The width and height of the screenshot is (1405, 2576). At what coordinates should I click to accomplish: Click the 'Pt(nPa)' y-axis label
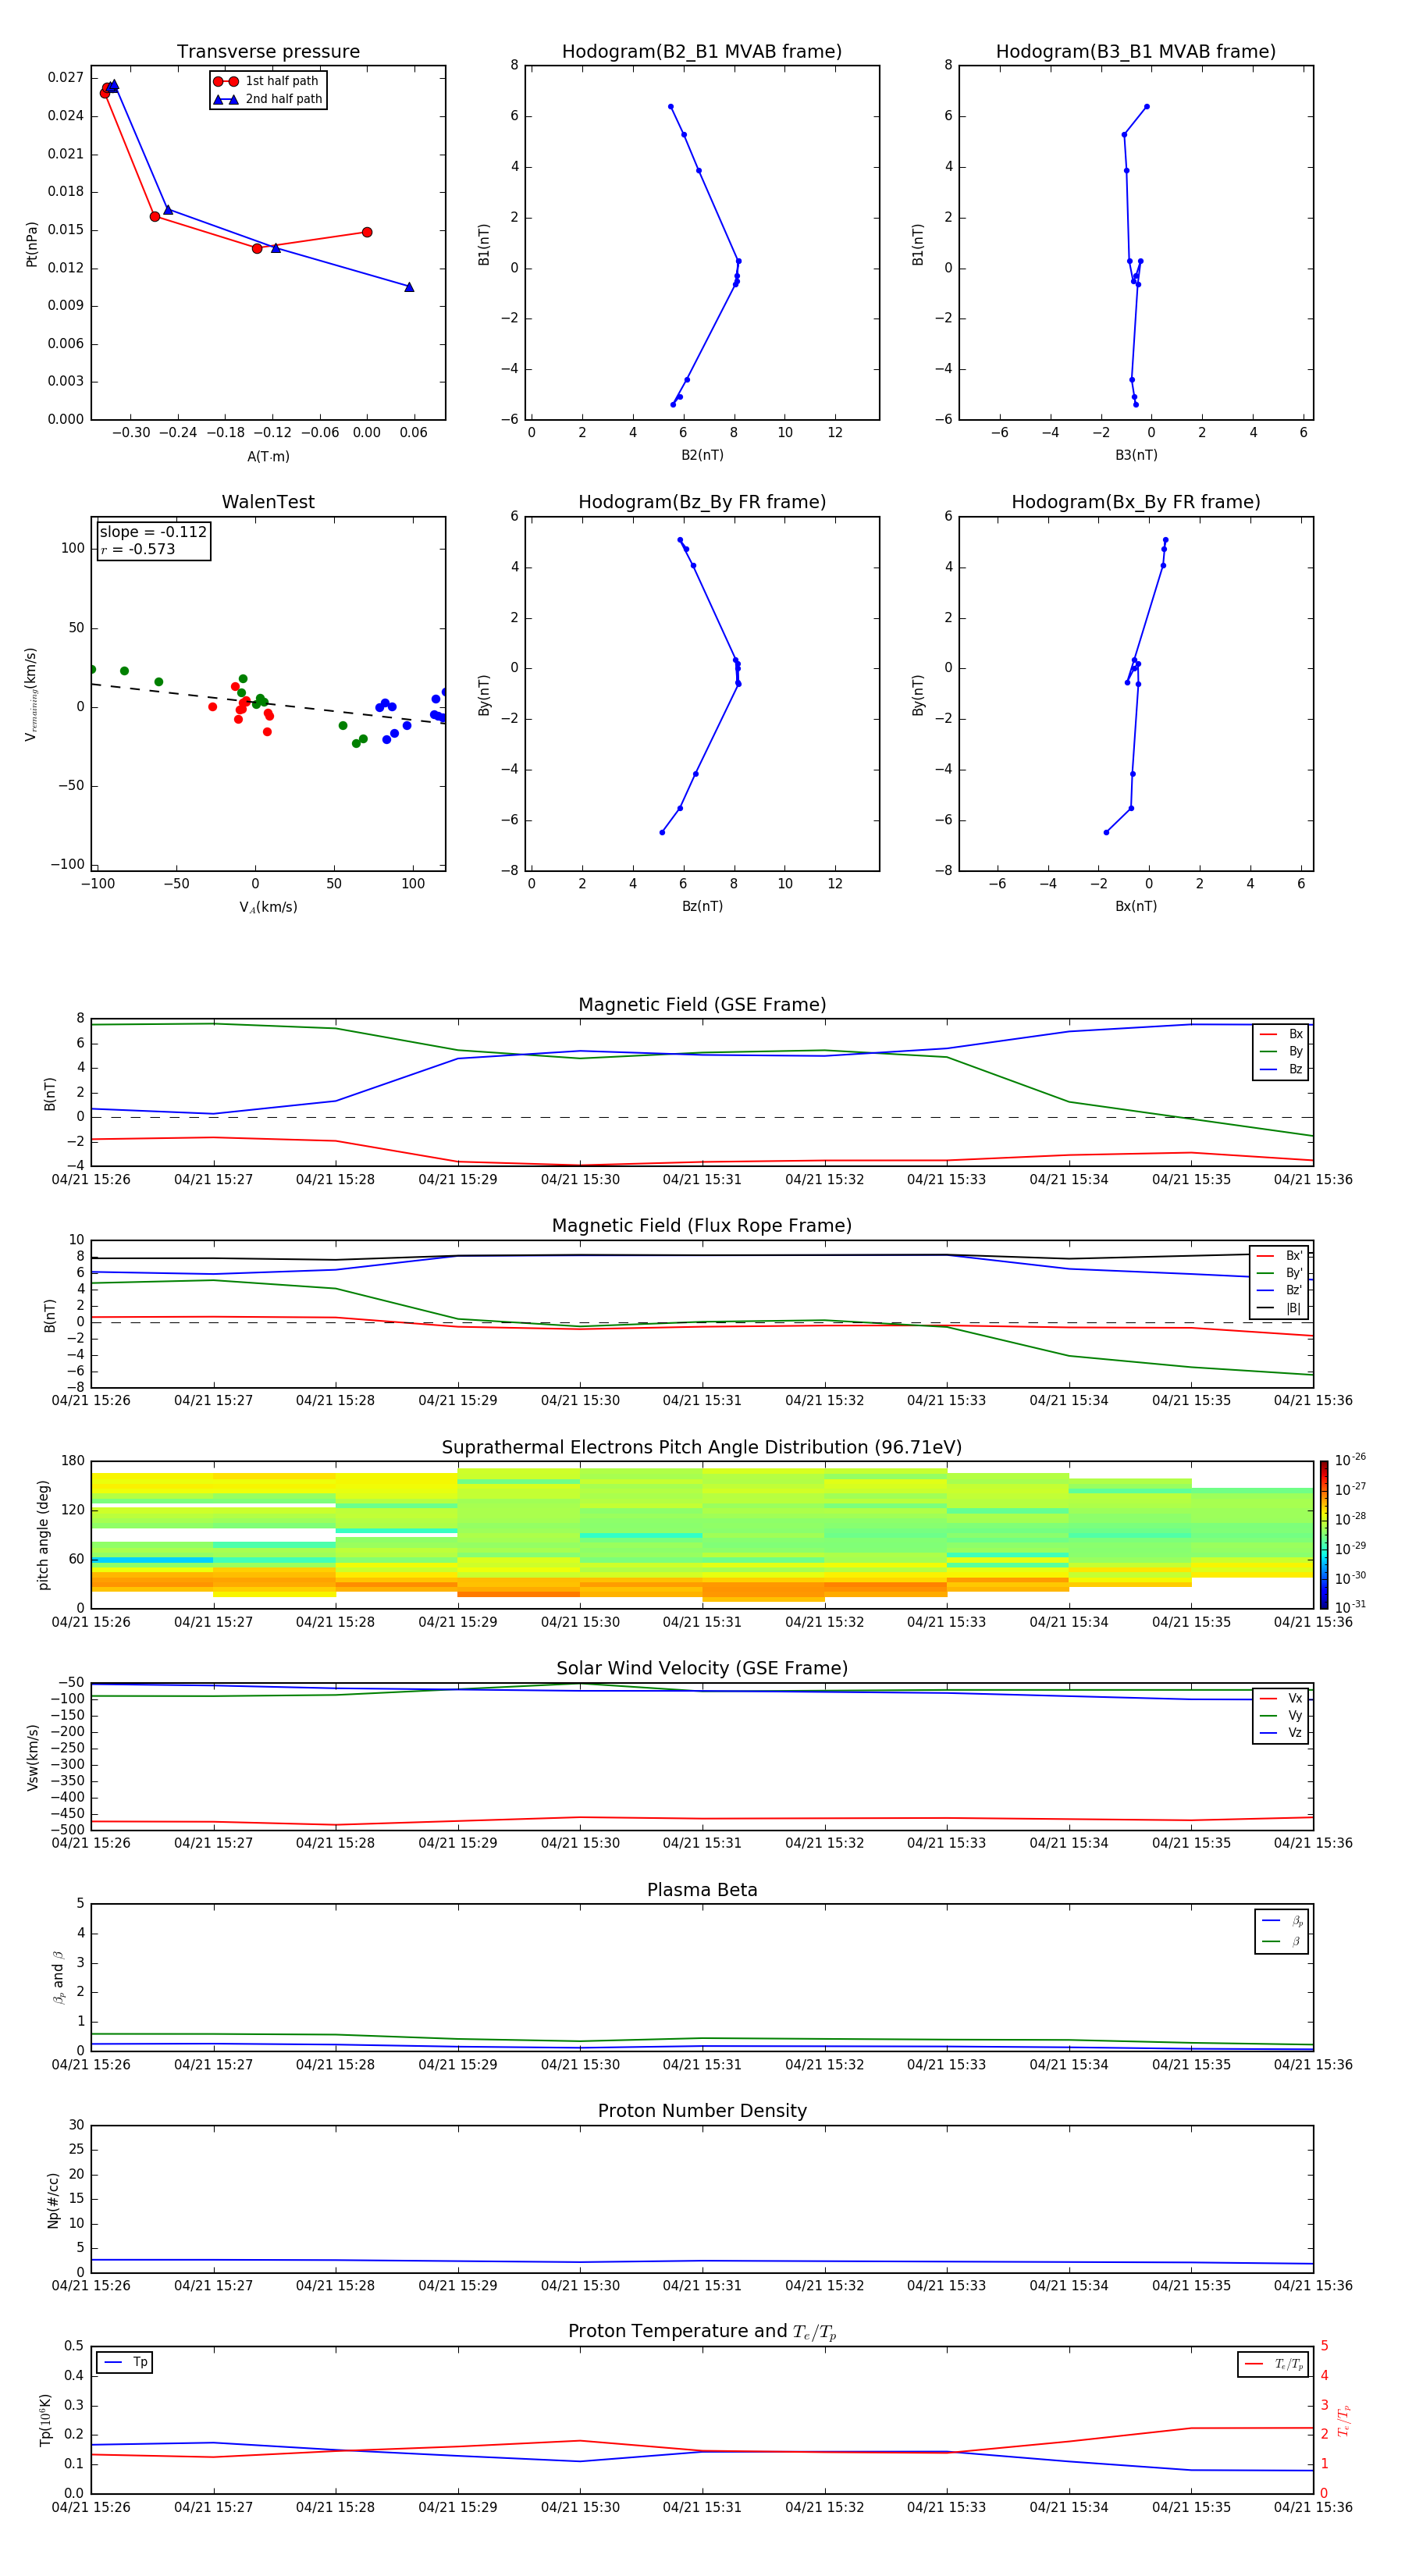pos(31,243)
